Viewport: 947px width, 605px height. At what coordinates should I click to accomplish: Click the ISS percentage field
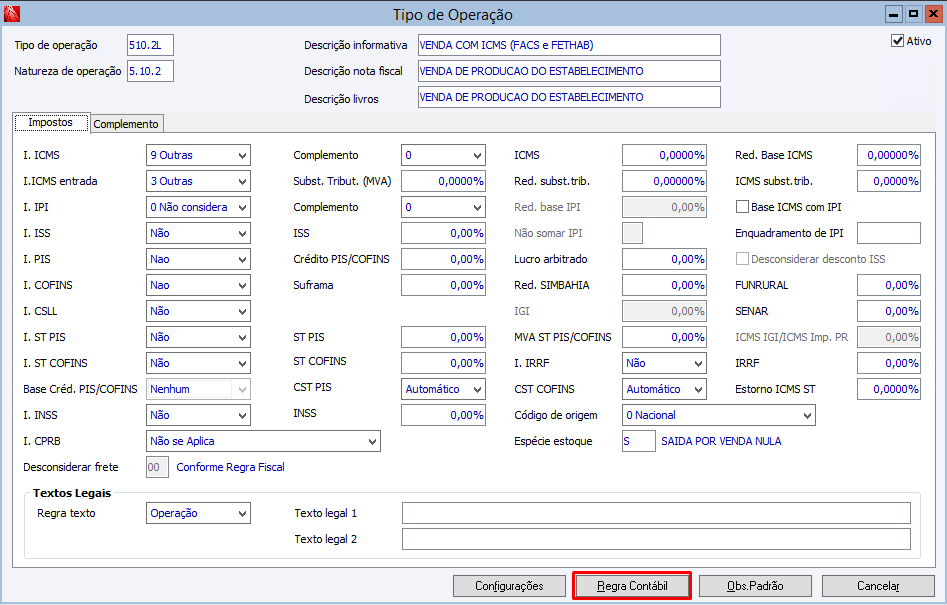point(443,233)
